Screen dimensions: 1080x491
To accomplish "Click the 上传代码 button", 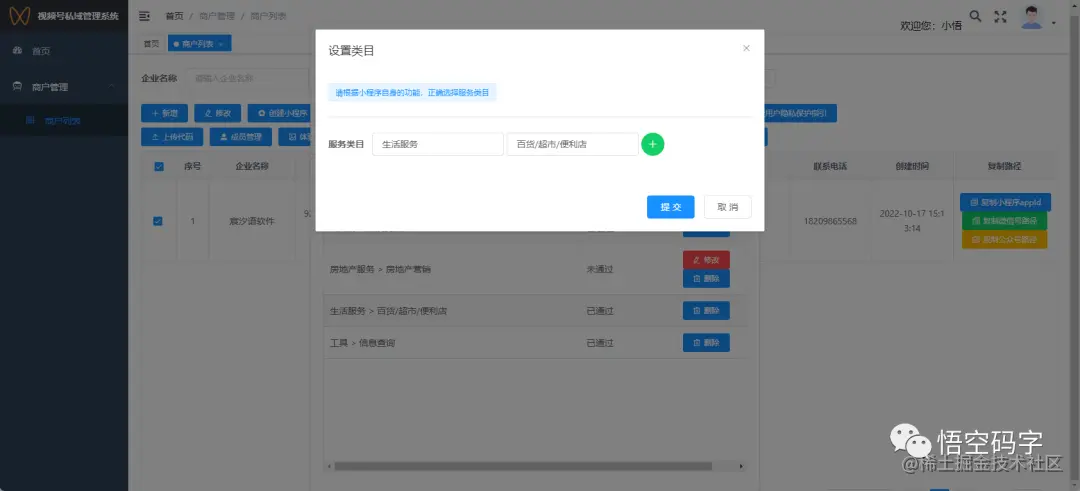I will (x=172, y=136).
